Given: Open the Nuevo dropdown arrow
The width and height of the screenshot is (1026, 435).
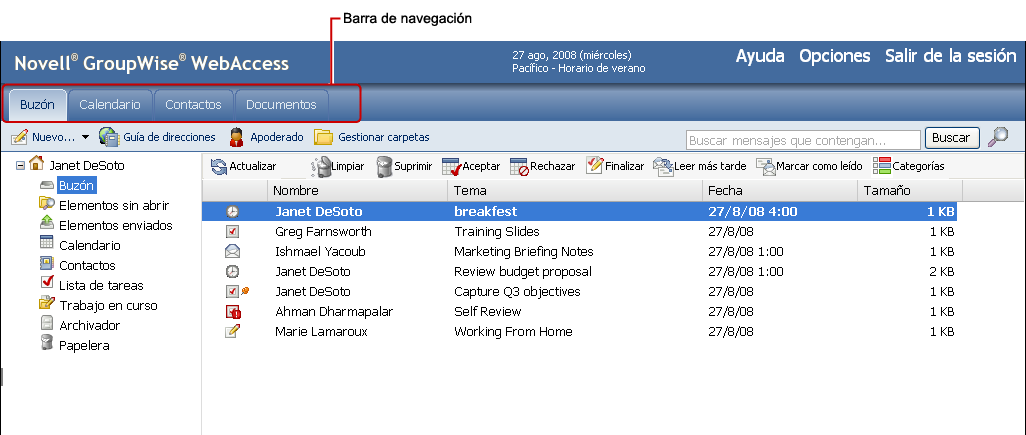Looking at the screenshot, I should 85,138.
